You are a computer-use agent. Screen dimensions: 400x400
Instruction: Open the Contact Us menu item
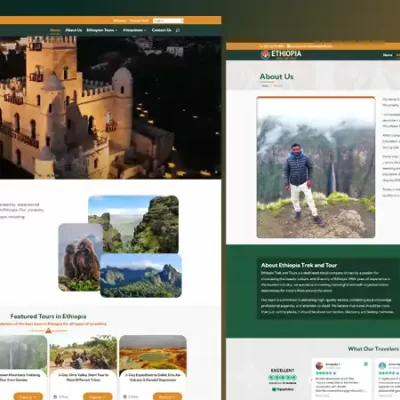coord(161,30)
